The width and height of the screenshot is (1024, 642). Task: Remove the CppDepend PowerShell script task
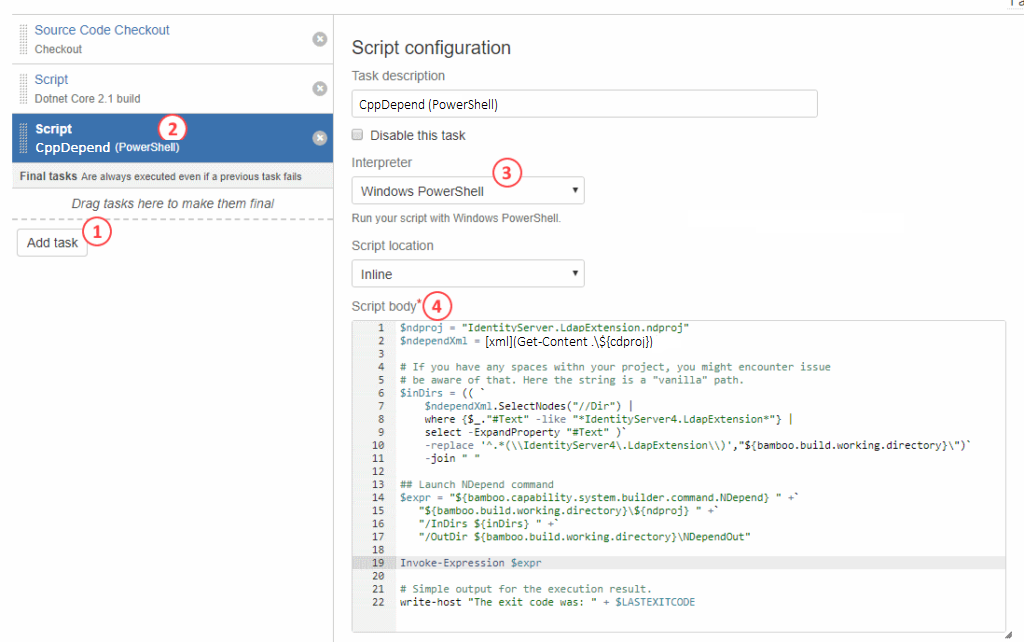319,138
